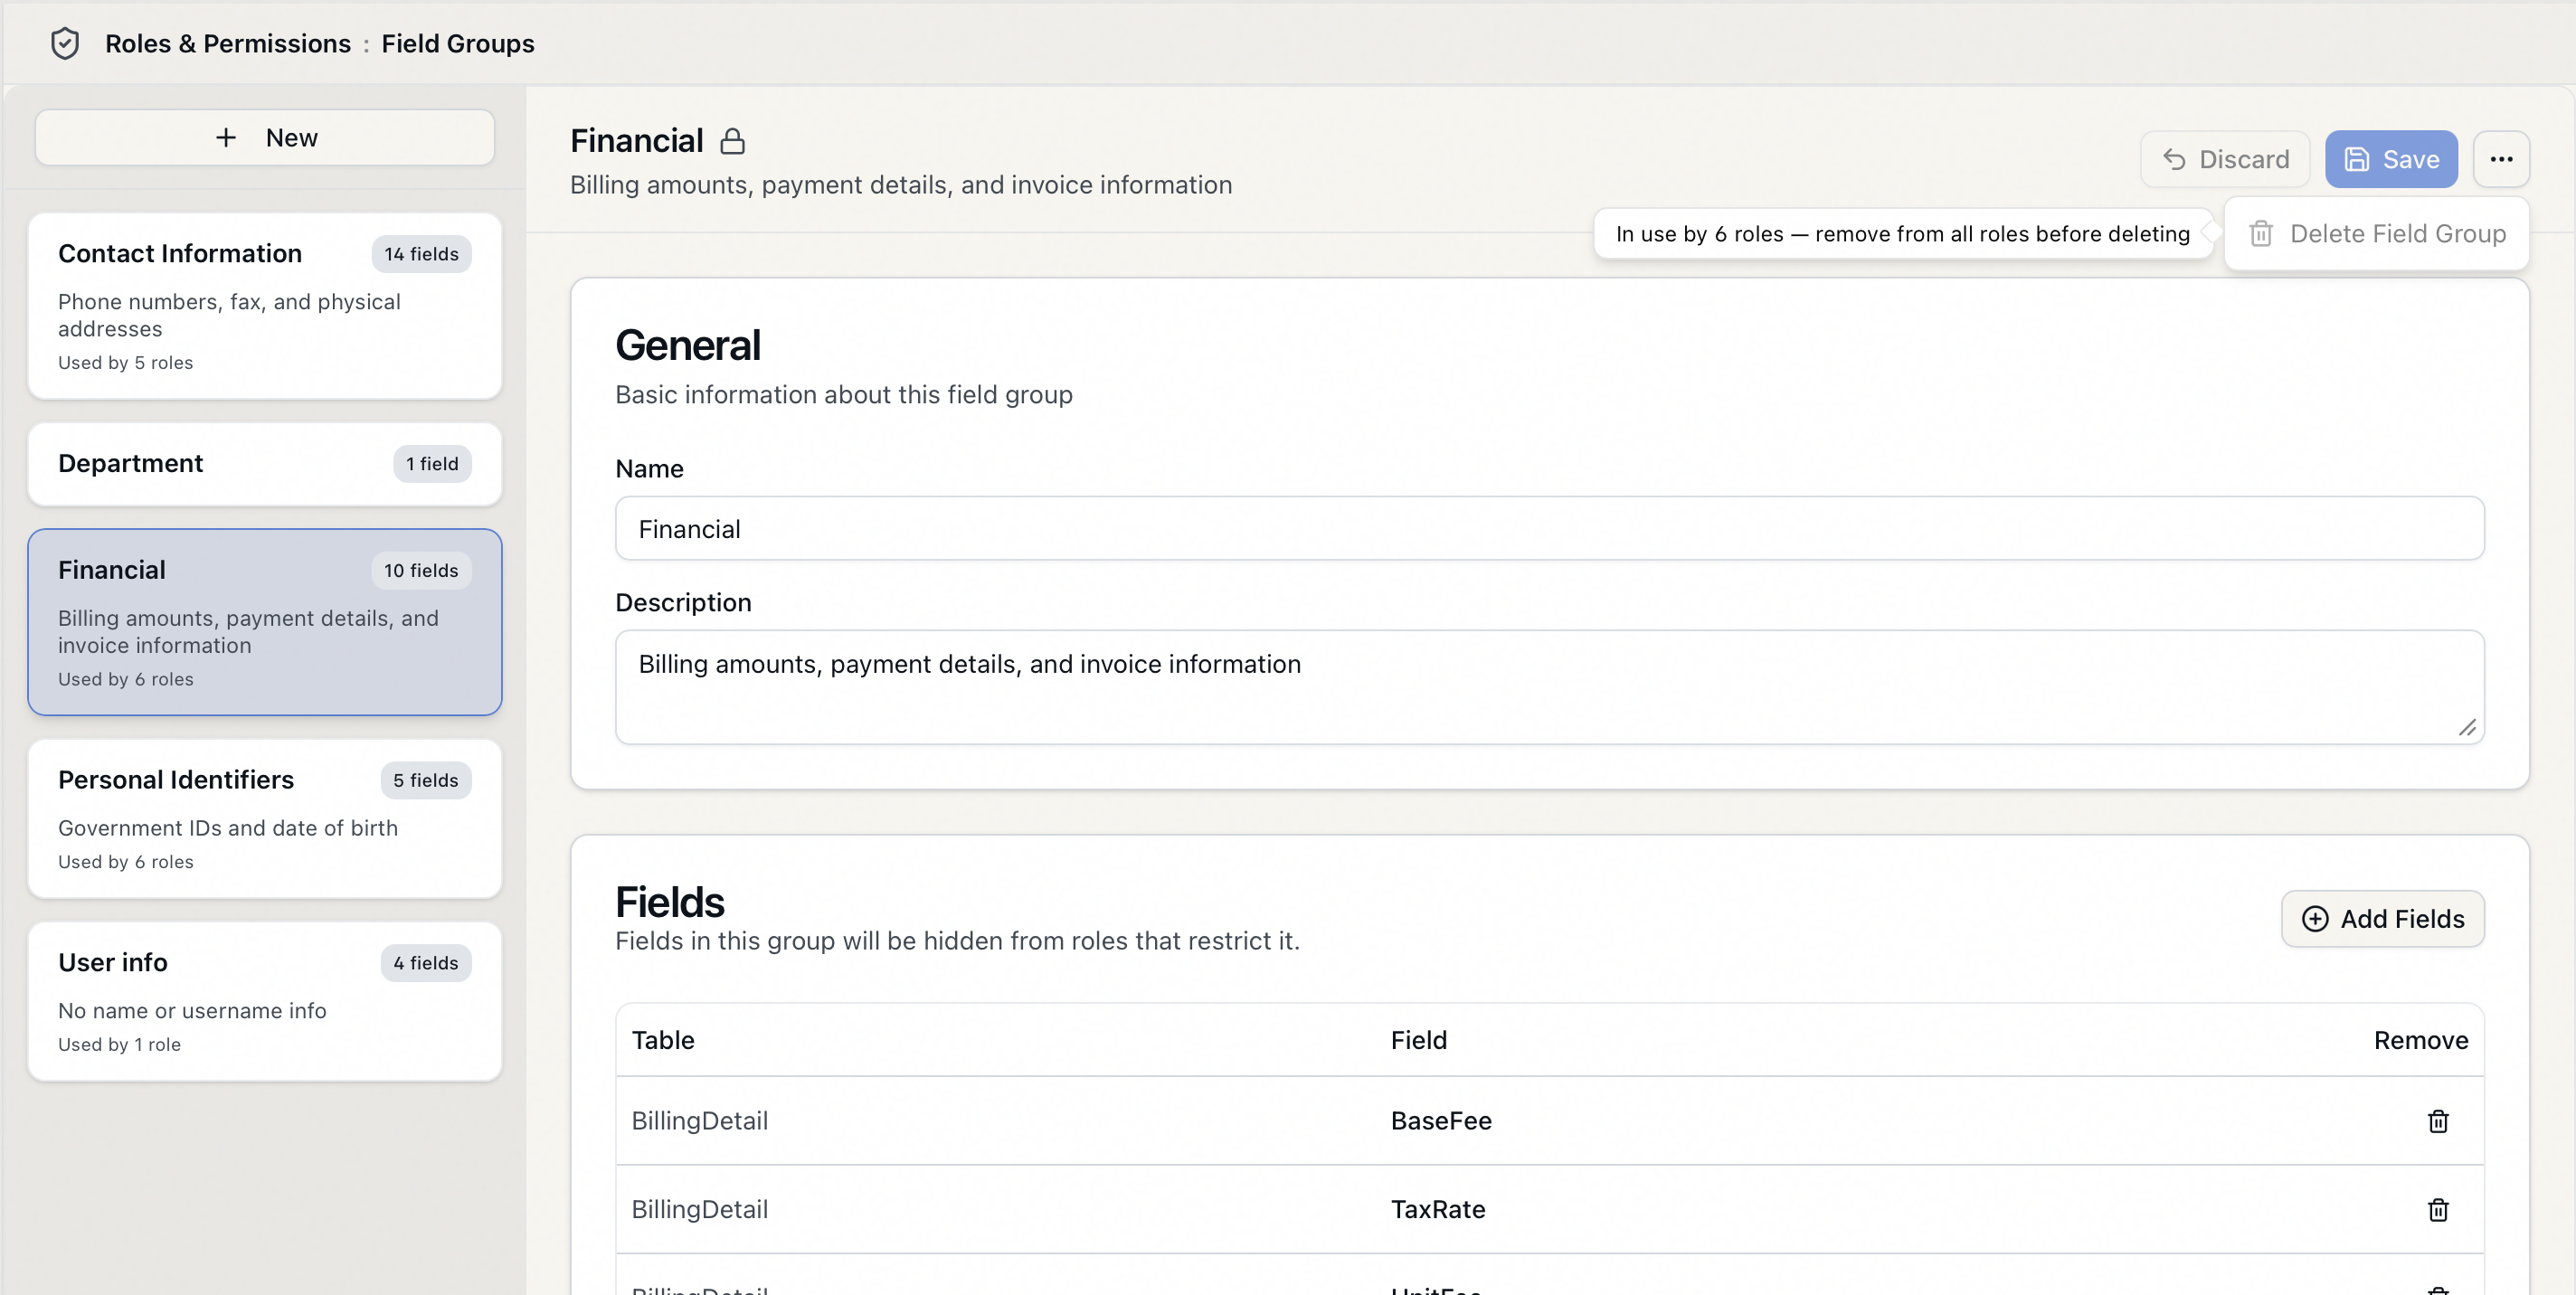Click the Name input field
2576x1295 pixels.
pos(1550,529)
